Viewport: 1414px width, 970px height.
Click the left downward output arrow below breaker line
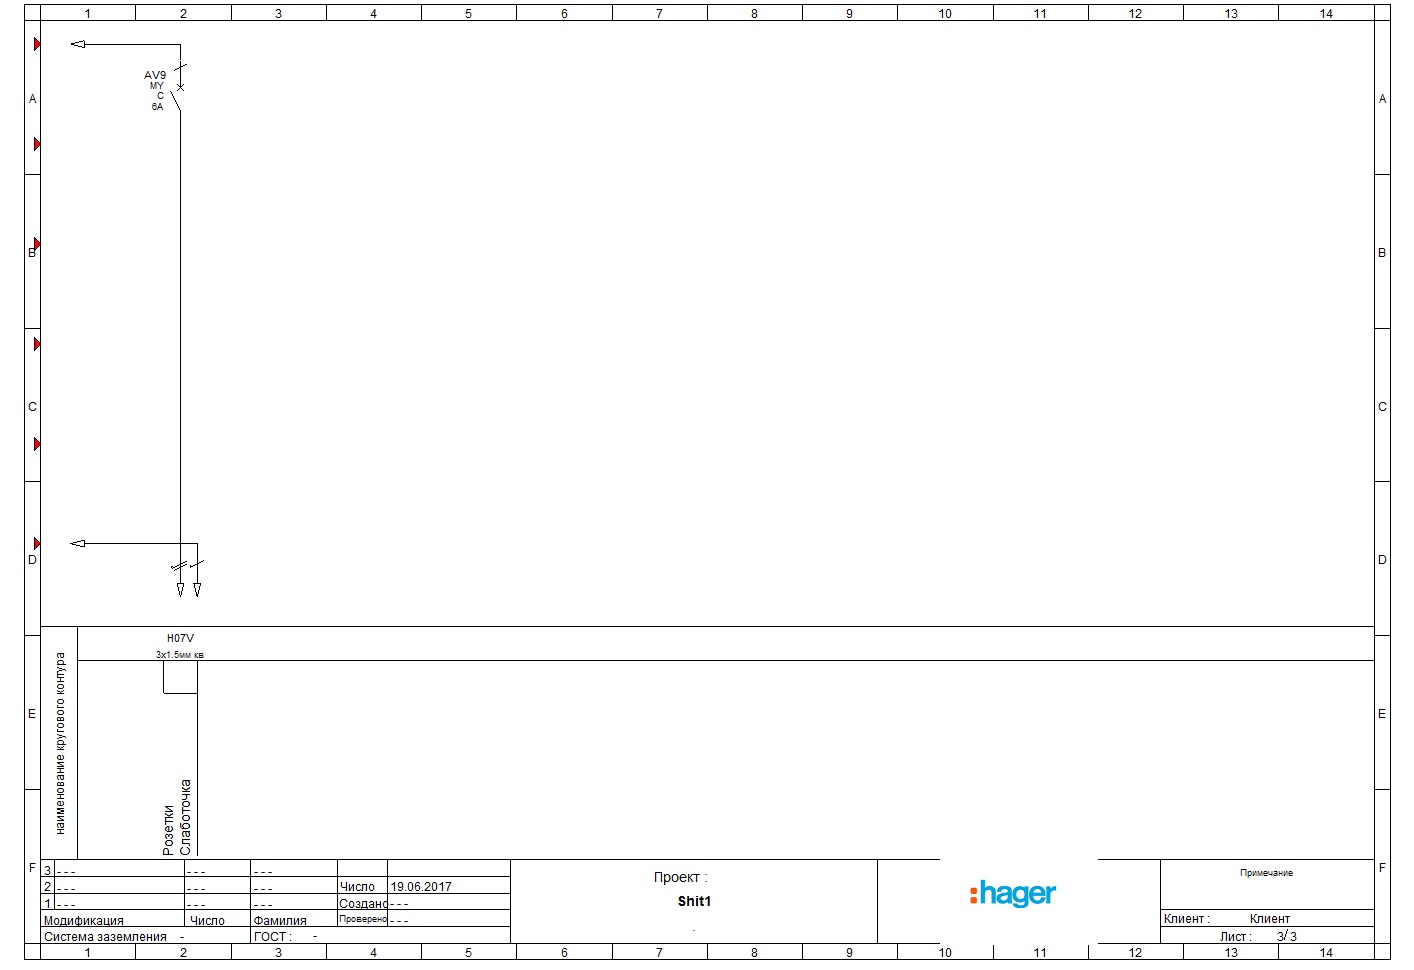coord(180,590)
